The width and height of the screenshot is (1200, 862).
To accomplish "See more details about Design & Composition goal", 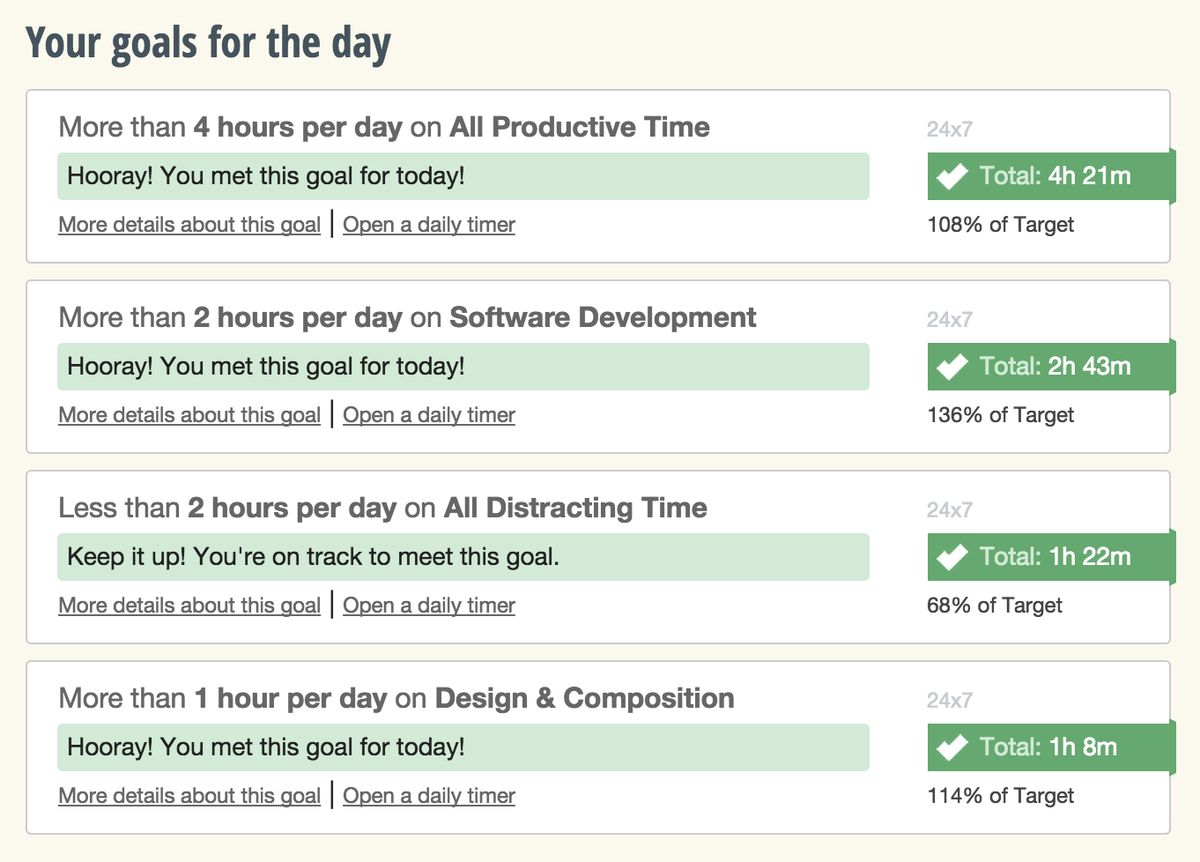I will (189, 796).
